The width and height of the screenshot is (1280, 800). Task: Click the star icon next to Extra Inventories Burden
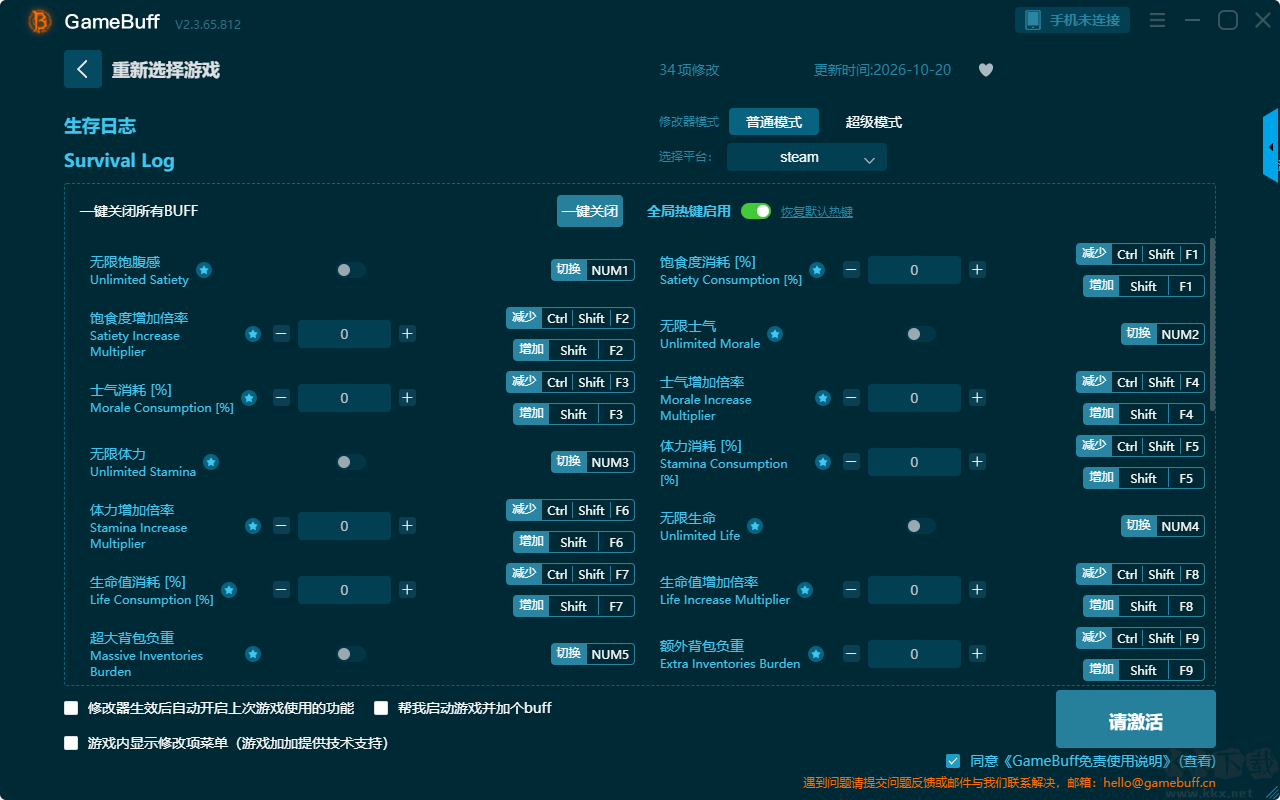[x=816, y=654]
